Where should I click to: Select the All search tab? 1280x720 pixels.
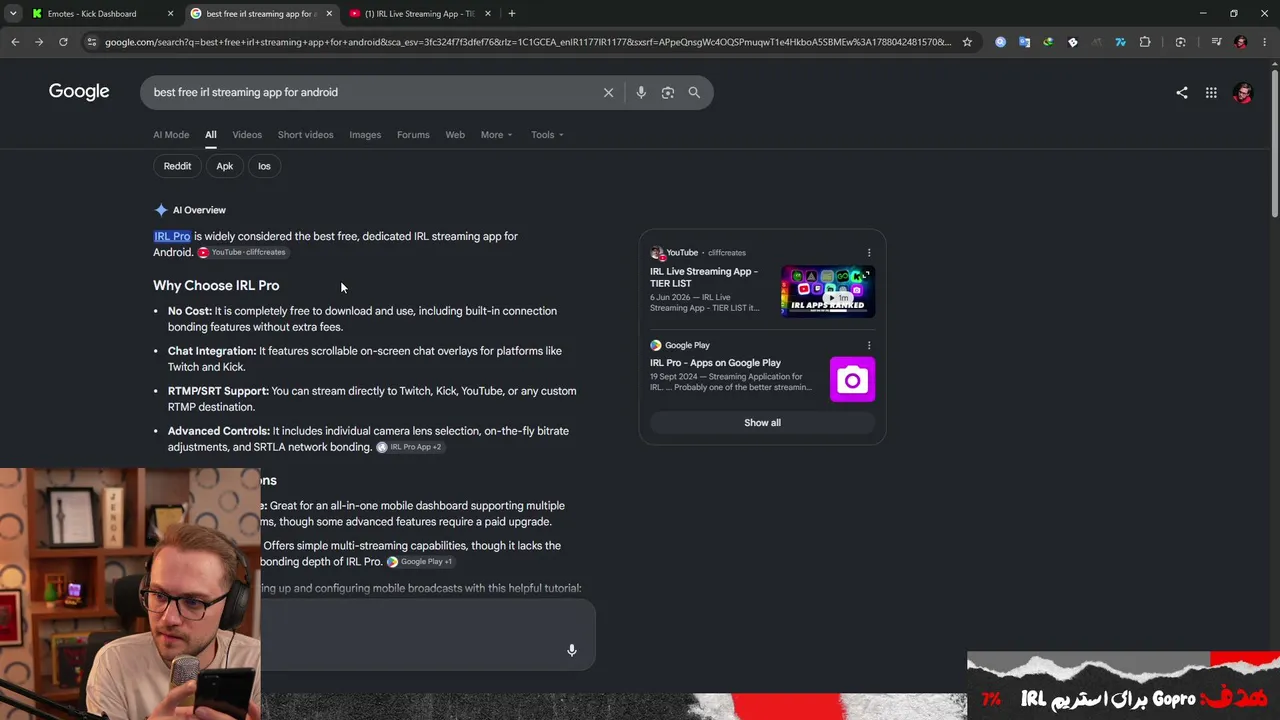(x=211, y=135)
